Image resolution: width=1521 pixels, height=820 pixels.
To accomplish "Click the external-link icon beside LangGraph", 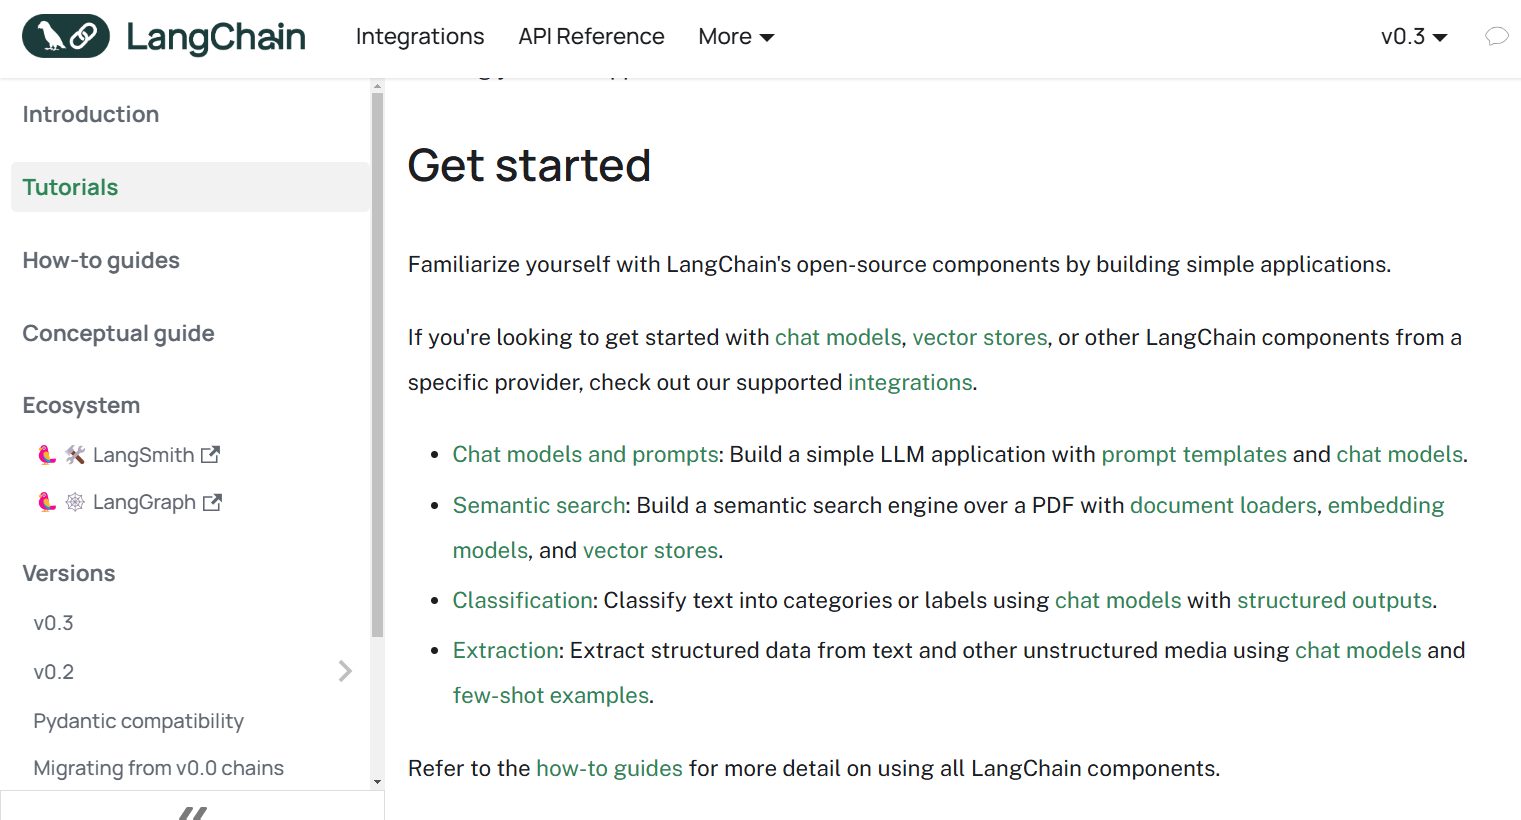I will pos(212,502).
